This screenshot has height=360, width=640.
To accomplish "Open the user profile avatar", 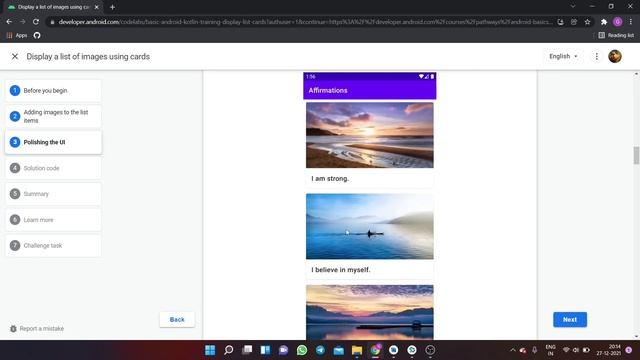I will point(615,56).
